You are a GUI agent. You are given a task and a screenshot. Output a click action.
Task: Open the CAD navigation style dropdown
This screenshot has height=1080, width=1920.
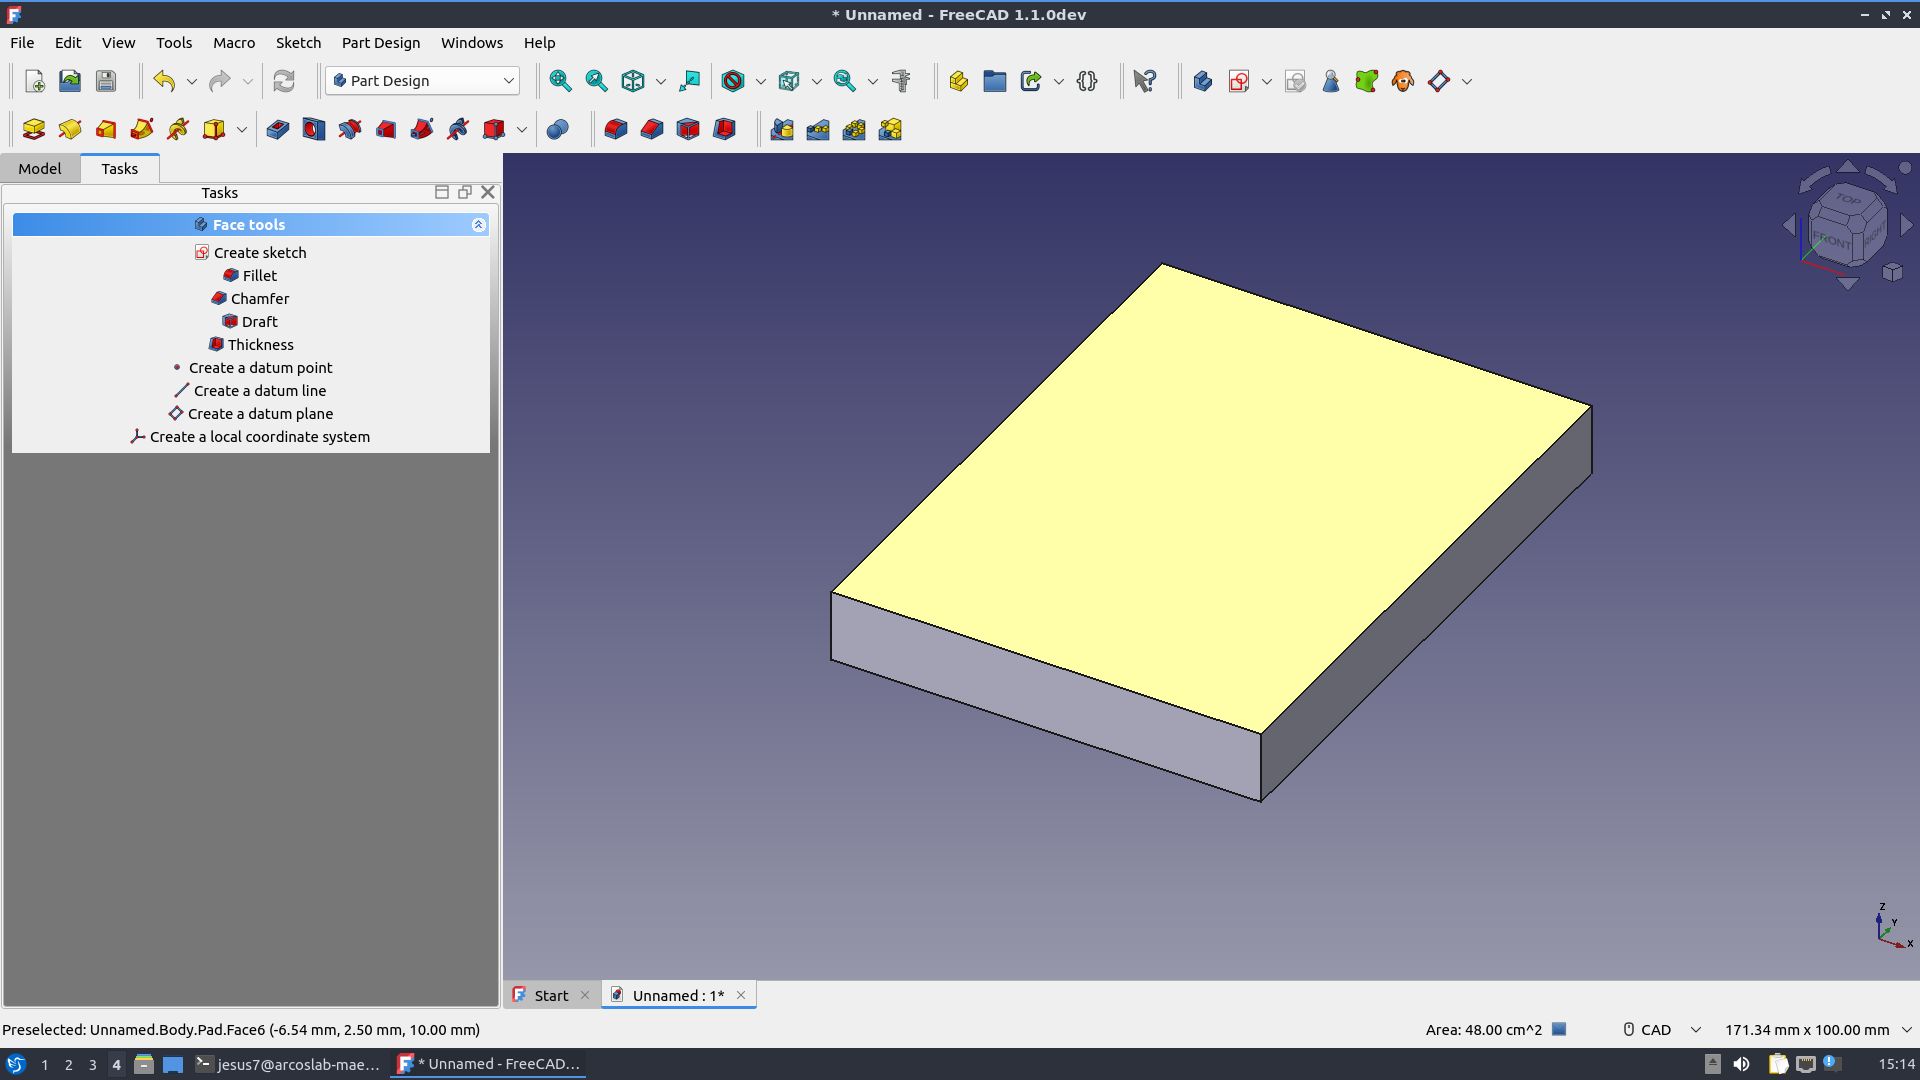tap(1661, 1029)
